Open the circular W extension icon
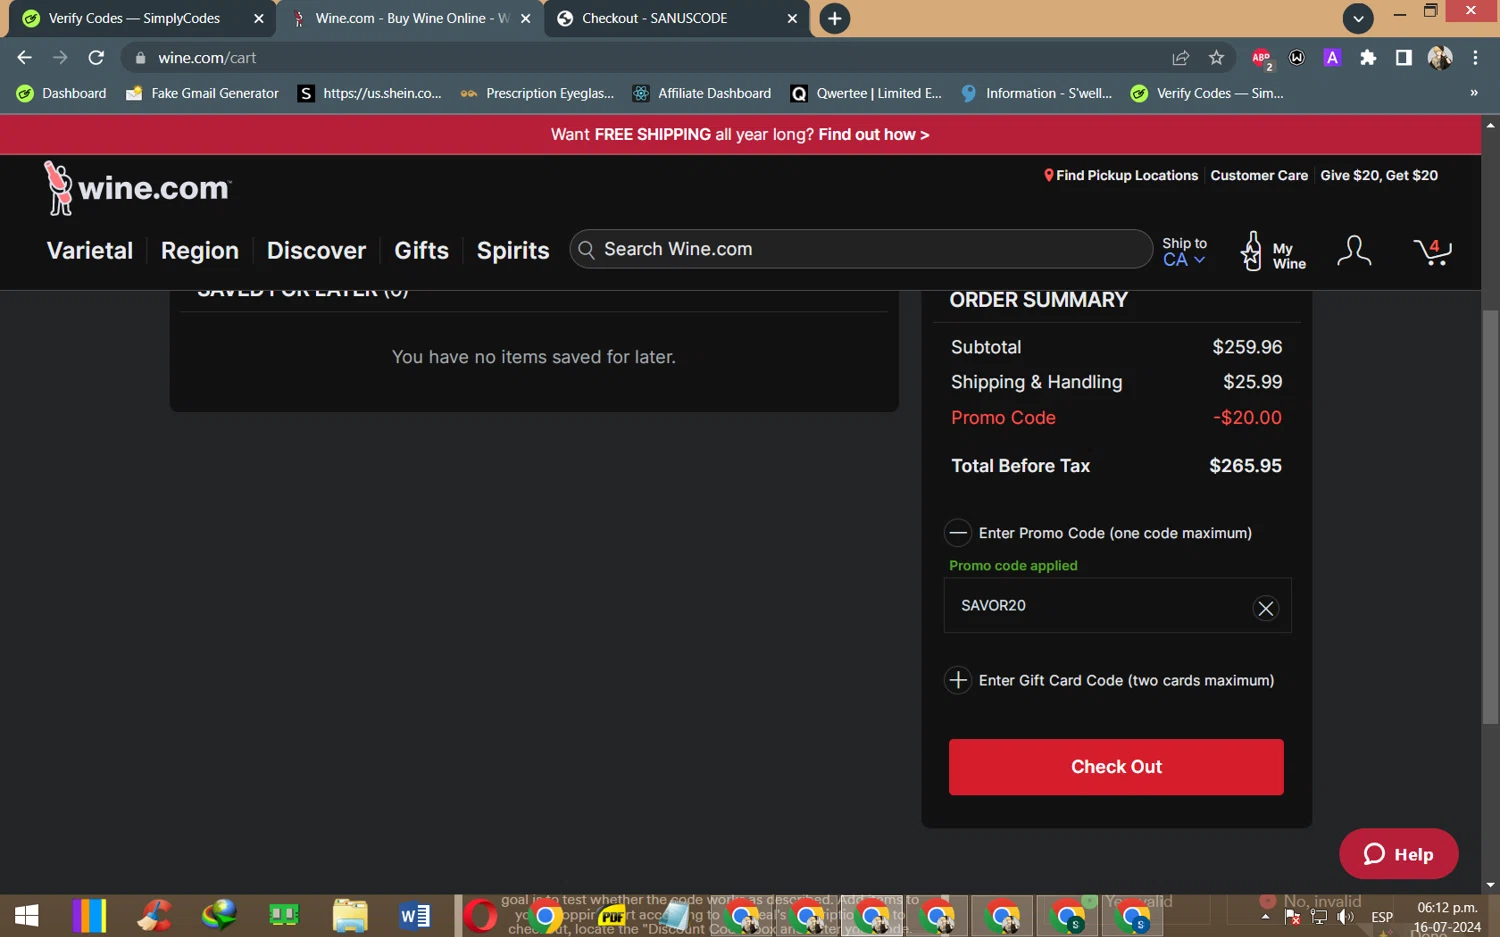 click(x=1297, y=58)
